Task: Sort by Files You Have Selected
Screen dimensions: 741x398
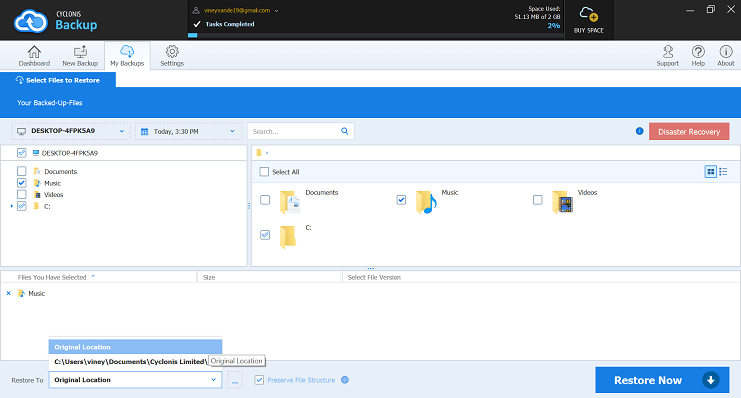Action: pyautogui.click(x=52, y=277)
